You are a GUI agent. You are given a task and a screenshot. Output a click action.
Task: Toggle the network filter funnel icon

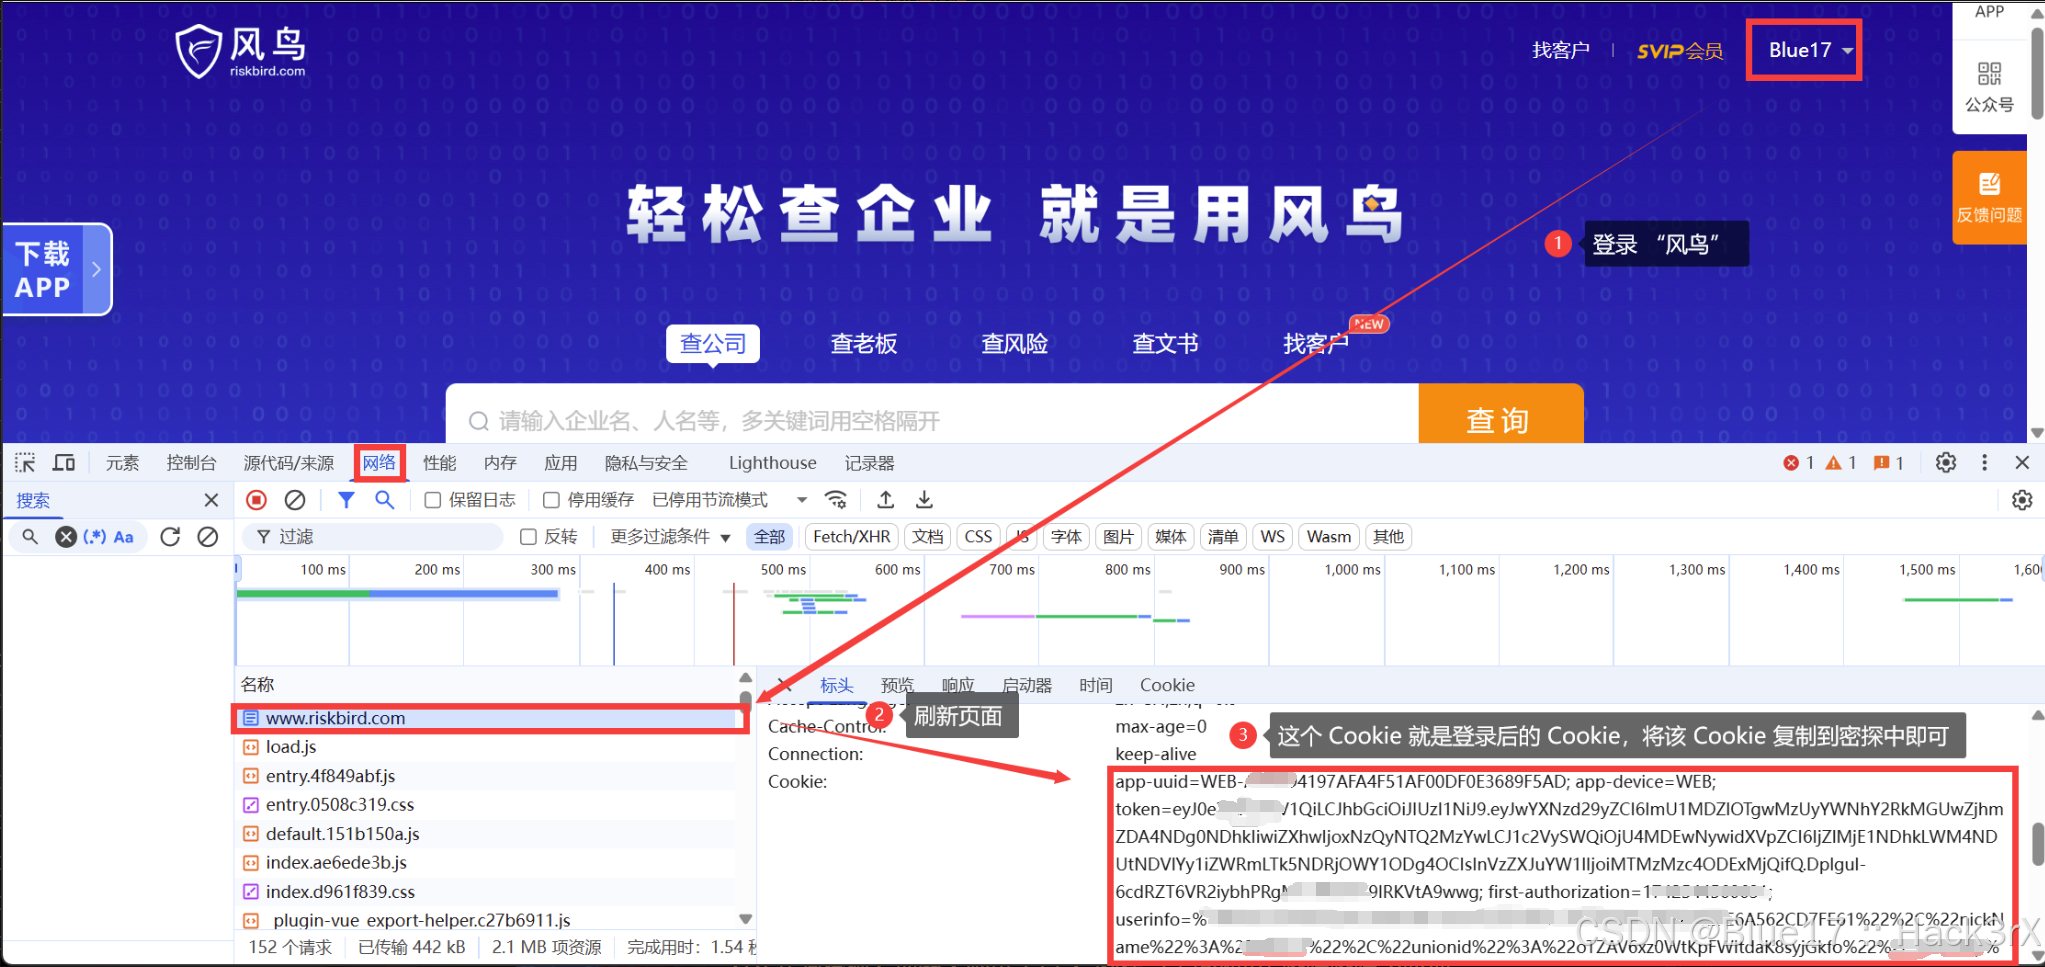pyautogui.click(x=346, y=500)
